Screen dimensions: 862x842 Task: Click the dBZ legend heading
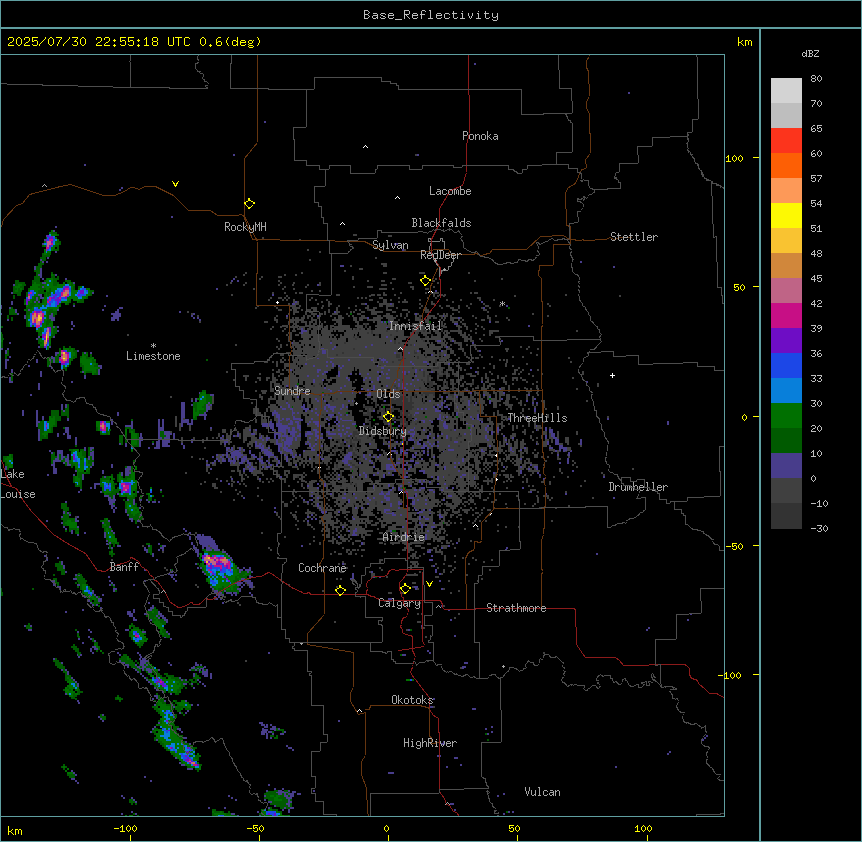click(x=810, y=53)
